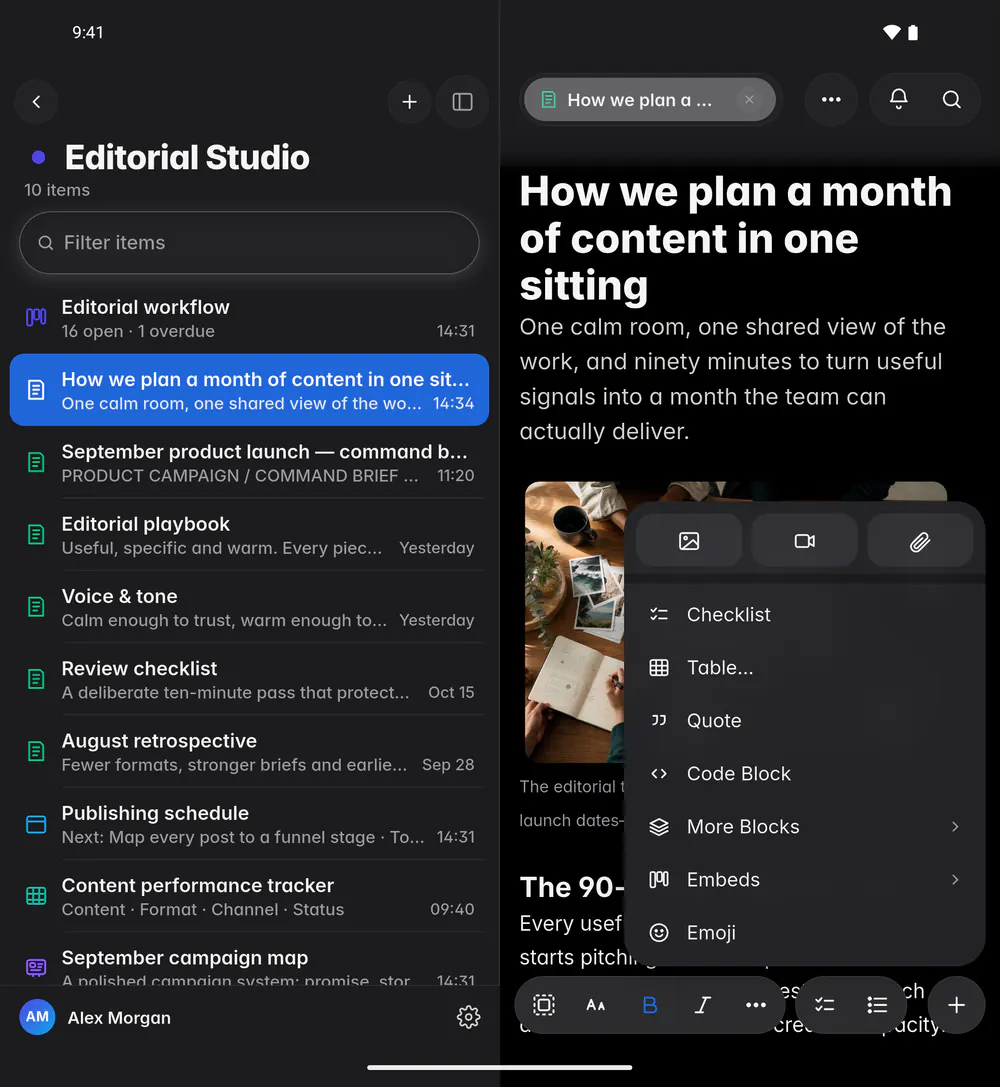Click the editorial desk photo thumbnail
Screen dimensions: 1000x1087
pos(574,622)
